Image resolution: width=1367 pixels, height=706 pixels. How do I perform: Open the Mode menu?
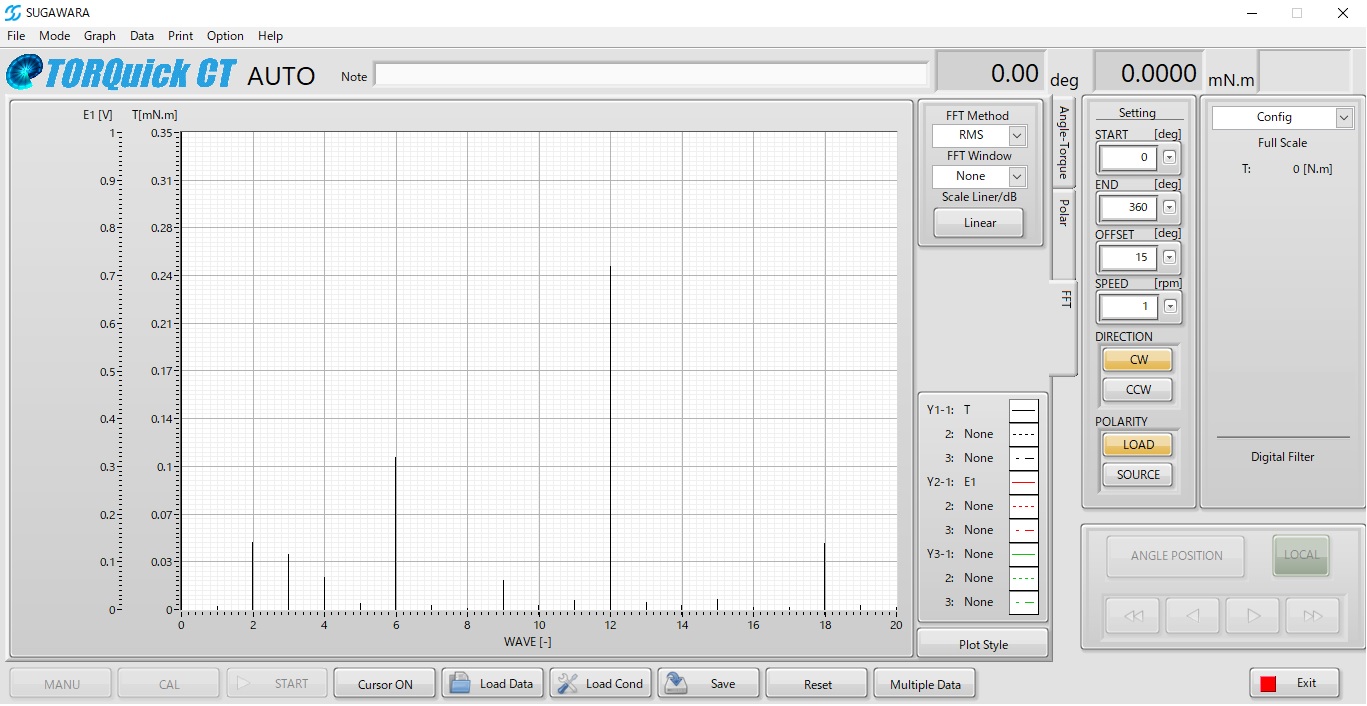55,36
